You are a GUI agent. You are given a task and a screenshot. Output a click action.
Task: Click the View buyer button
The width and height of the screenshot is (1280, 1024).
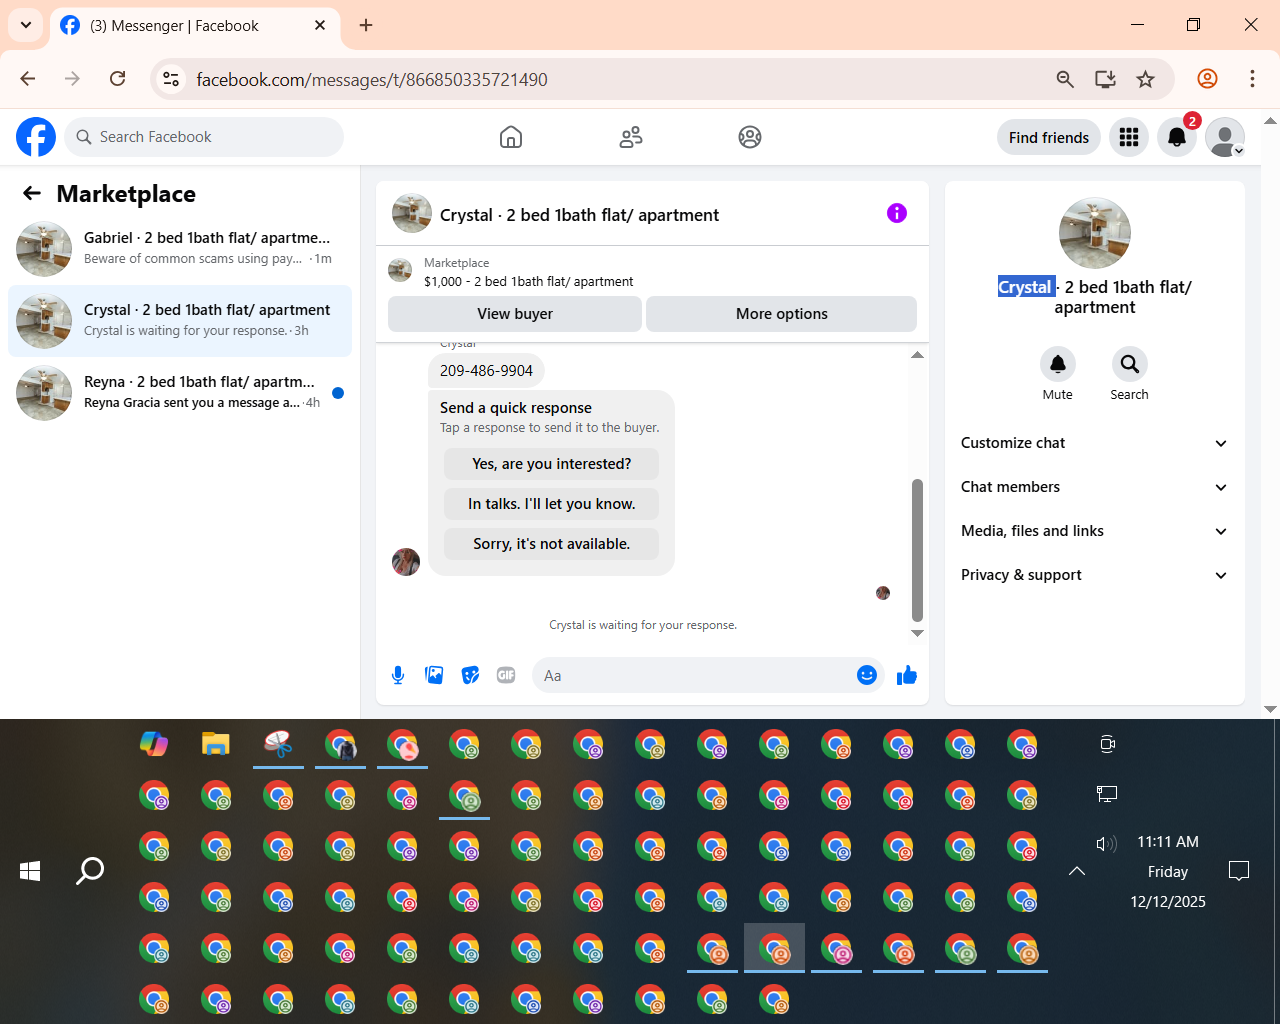pyautogui.click(x=515, y=314)
